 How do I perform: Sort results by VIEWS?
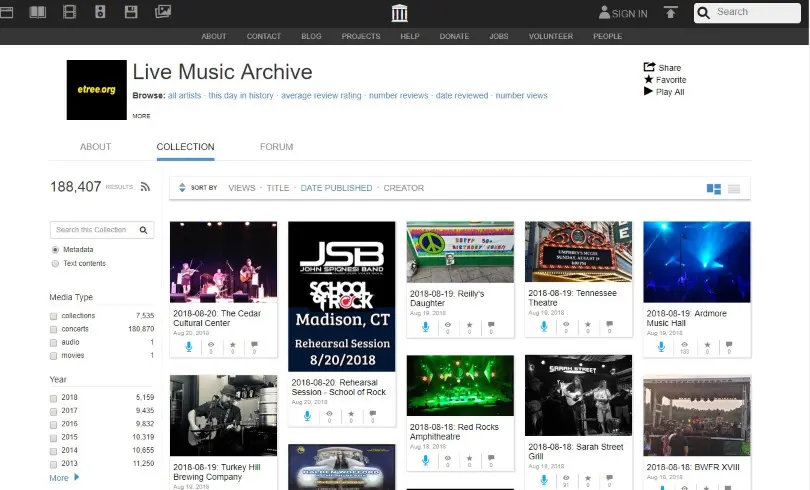(x=242, y=188)
